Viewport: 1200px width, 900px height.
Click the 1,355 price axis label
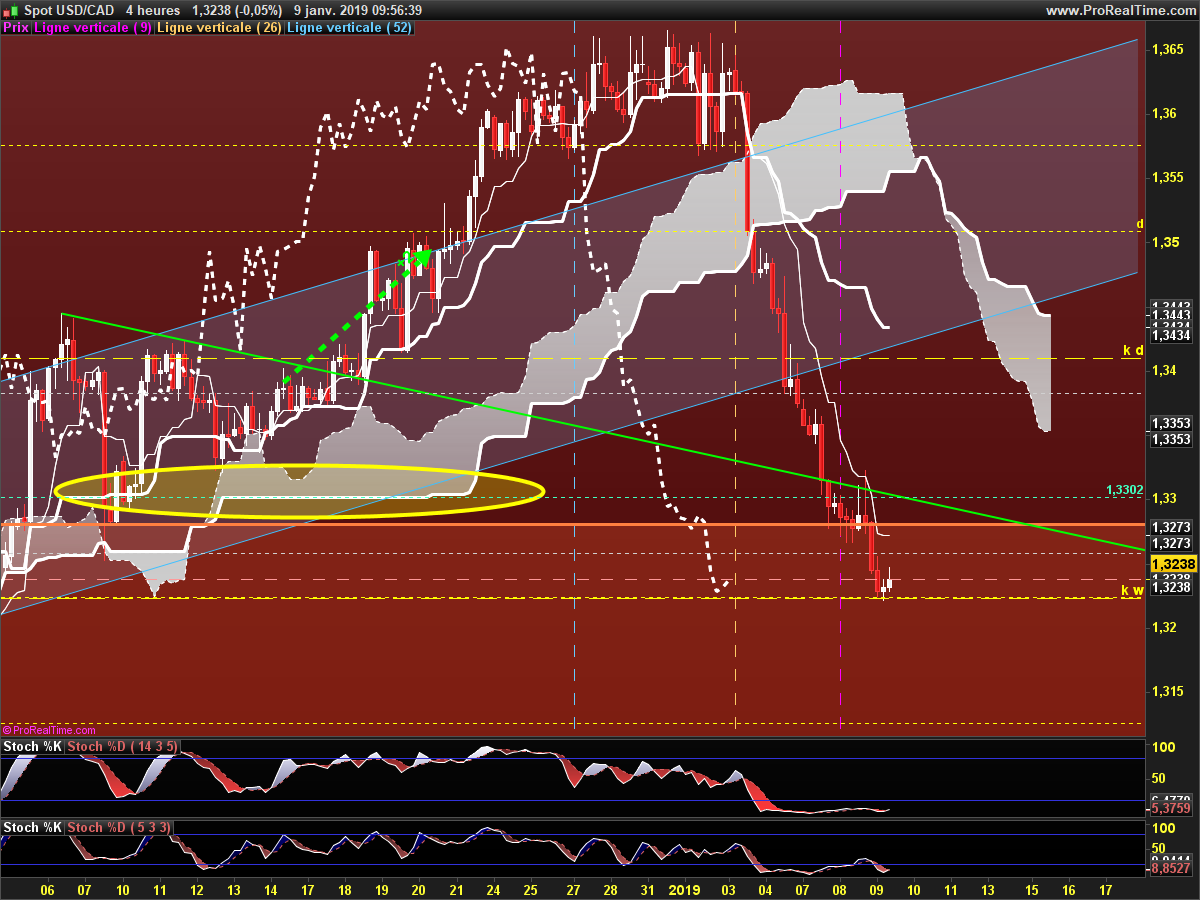1168,177
